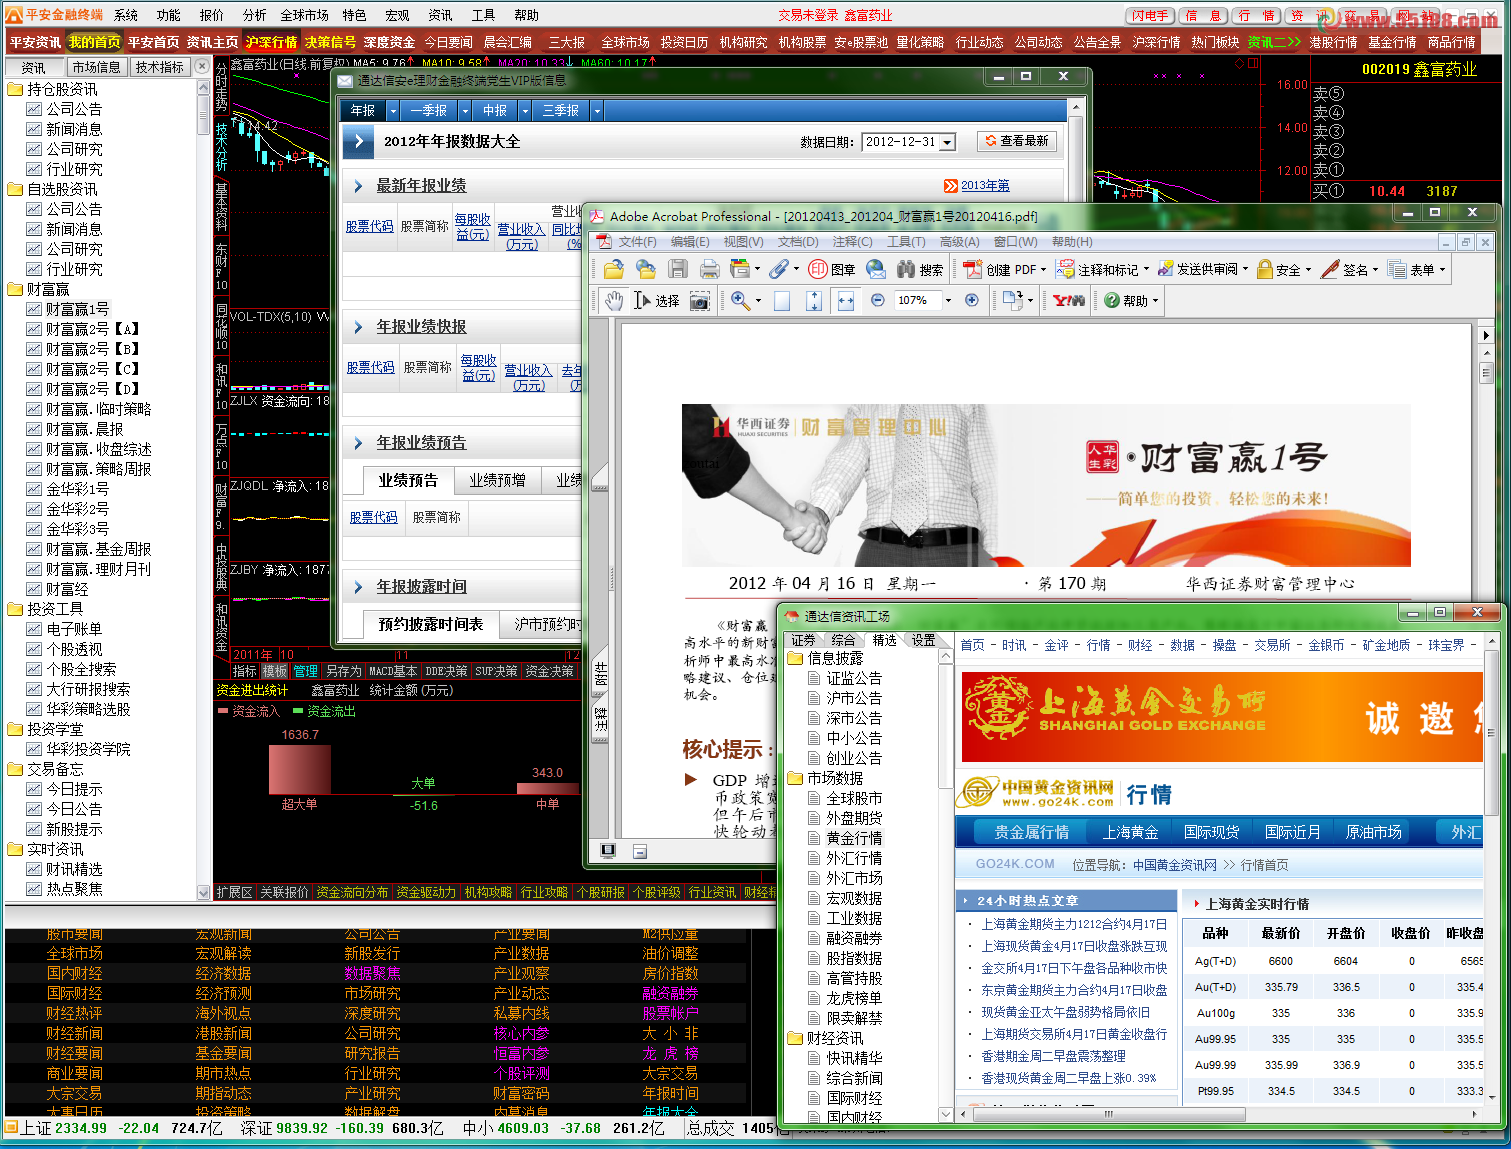The image size is (1511, 1149).
Task: Collapse the 信息披露 folder in 资讯工场 tree
Action: coord(795,658)
